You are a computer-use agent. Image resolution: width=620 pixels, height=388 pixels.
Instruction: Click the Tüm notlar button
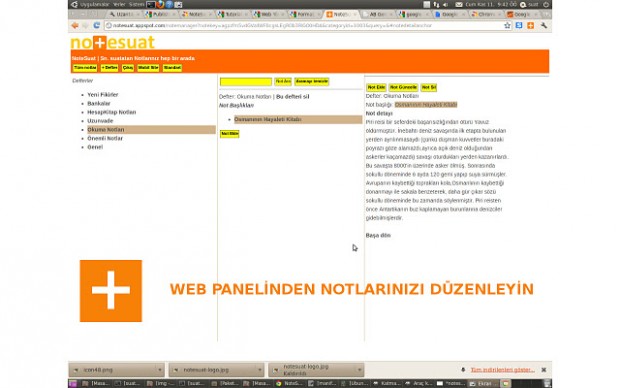pos(85,68)
